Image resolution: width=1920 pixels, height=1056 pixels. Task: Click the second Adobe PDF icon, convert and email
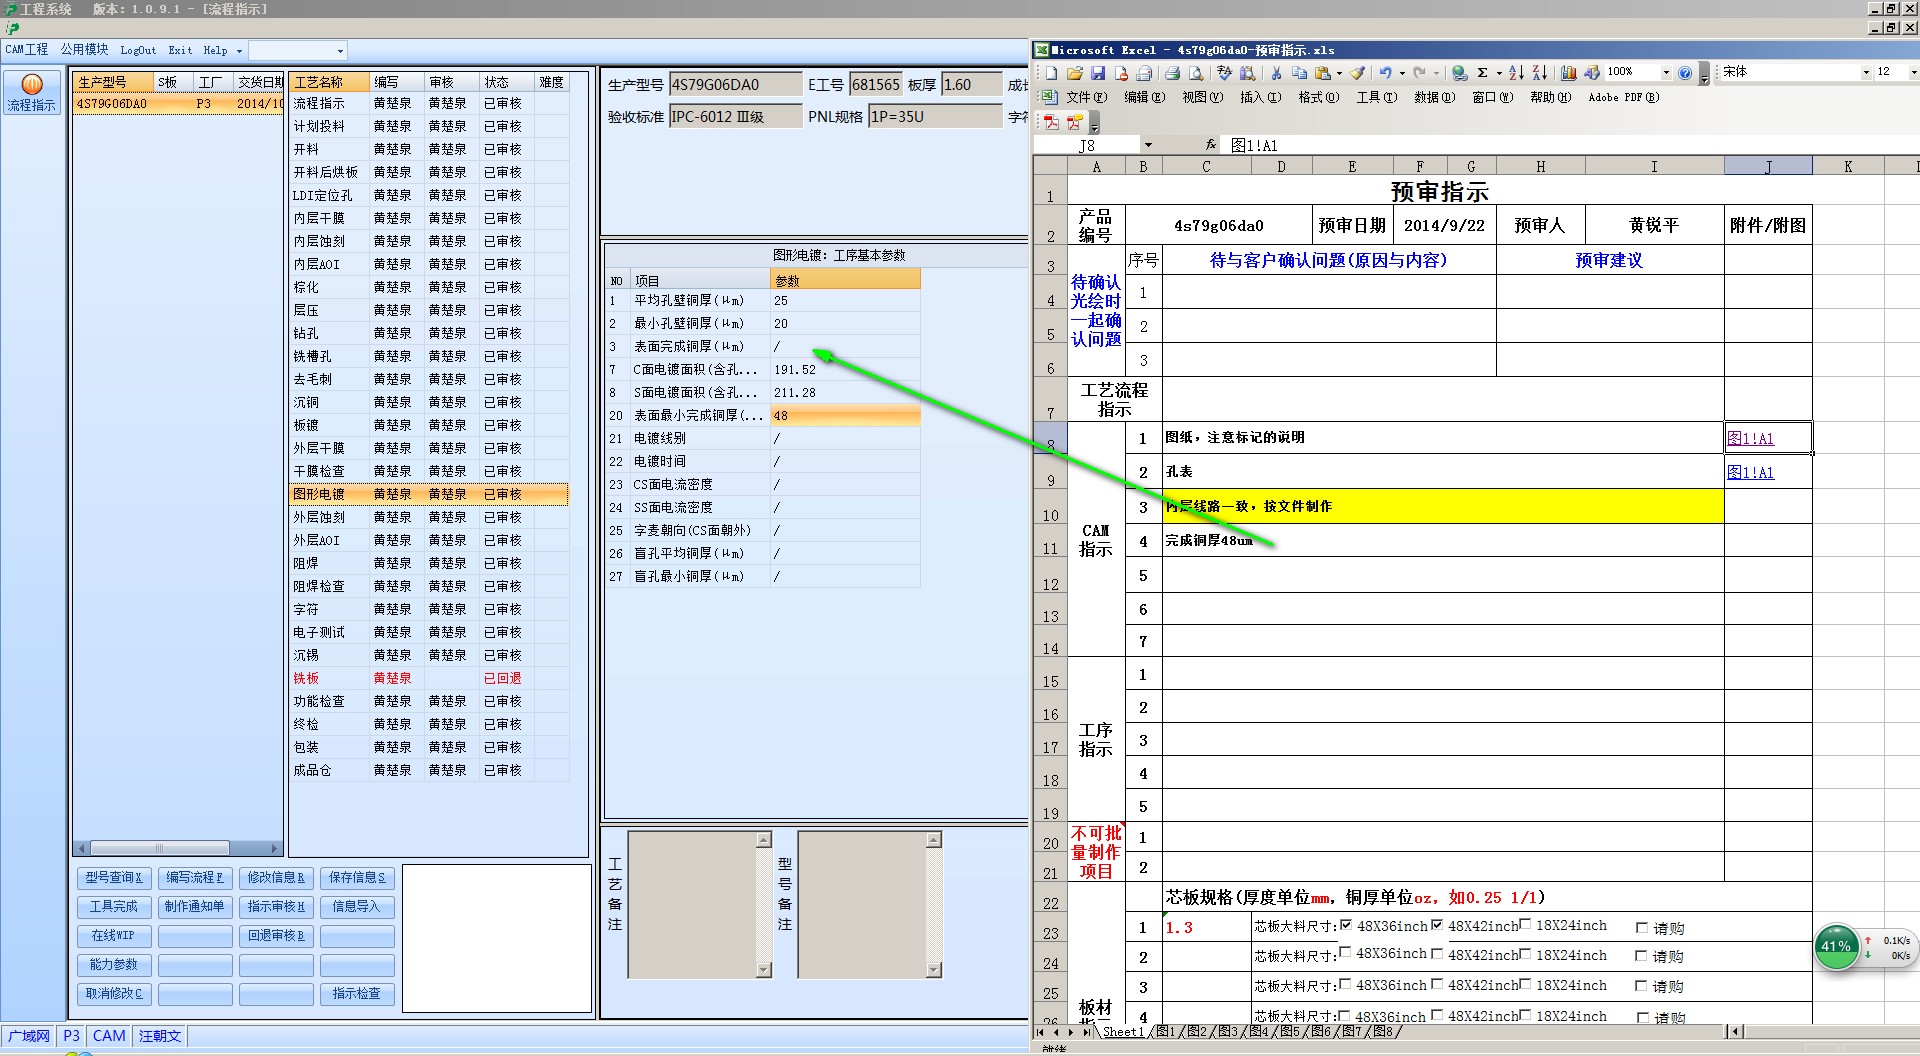pos(1074,122)
